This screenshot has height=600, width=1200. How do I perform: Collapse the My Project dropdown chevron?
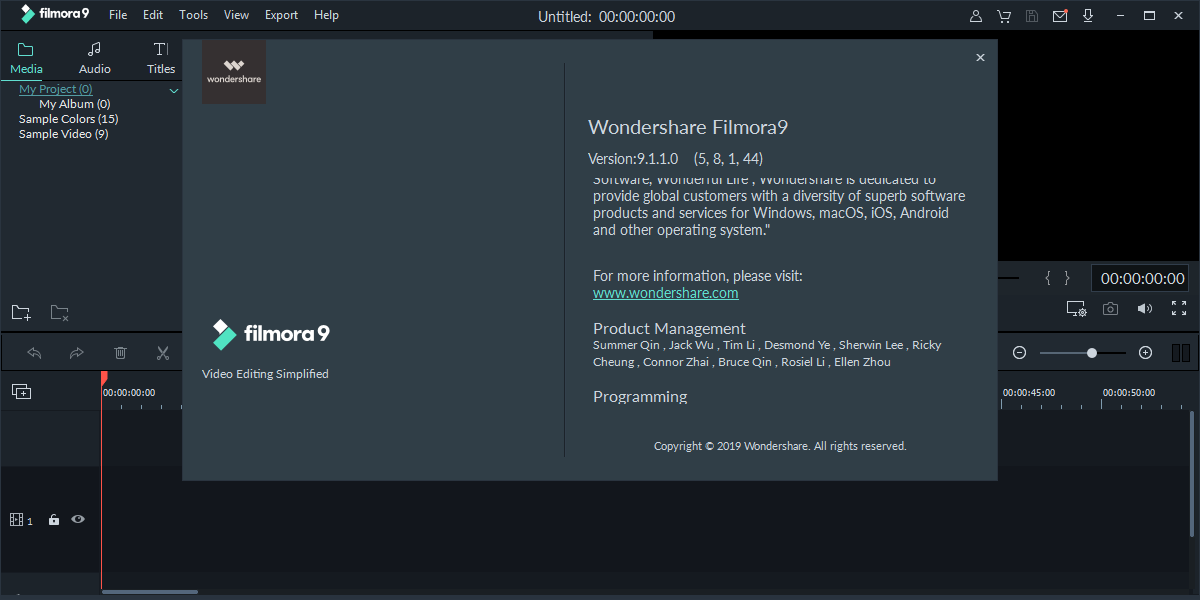174,91
